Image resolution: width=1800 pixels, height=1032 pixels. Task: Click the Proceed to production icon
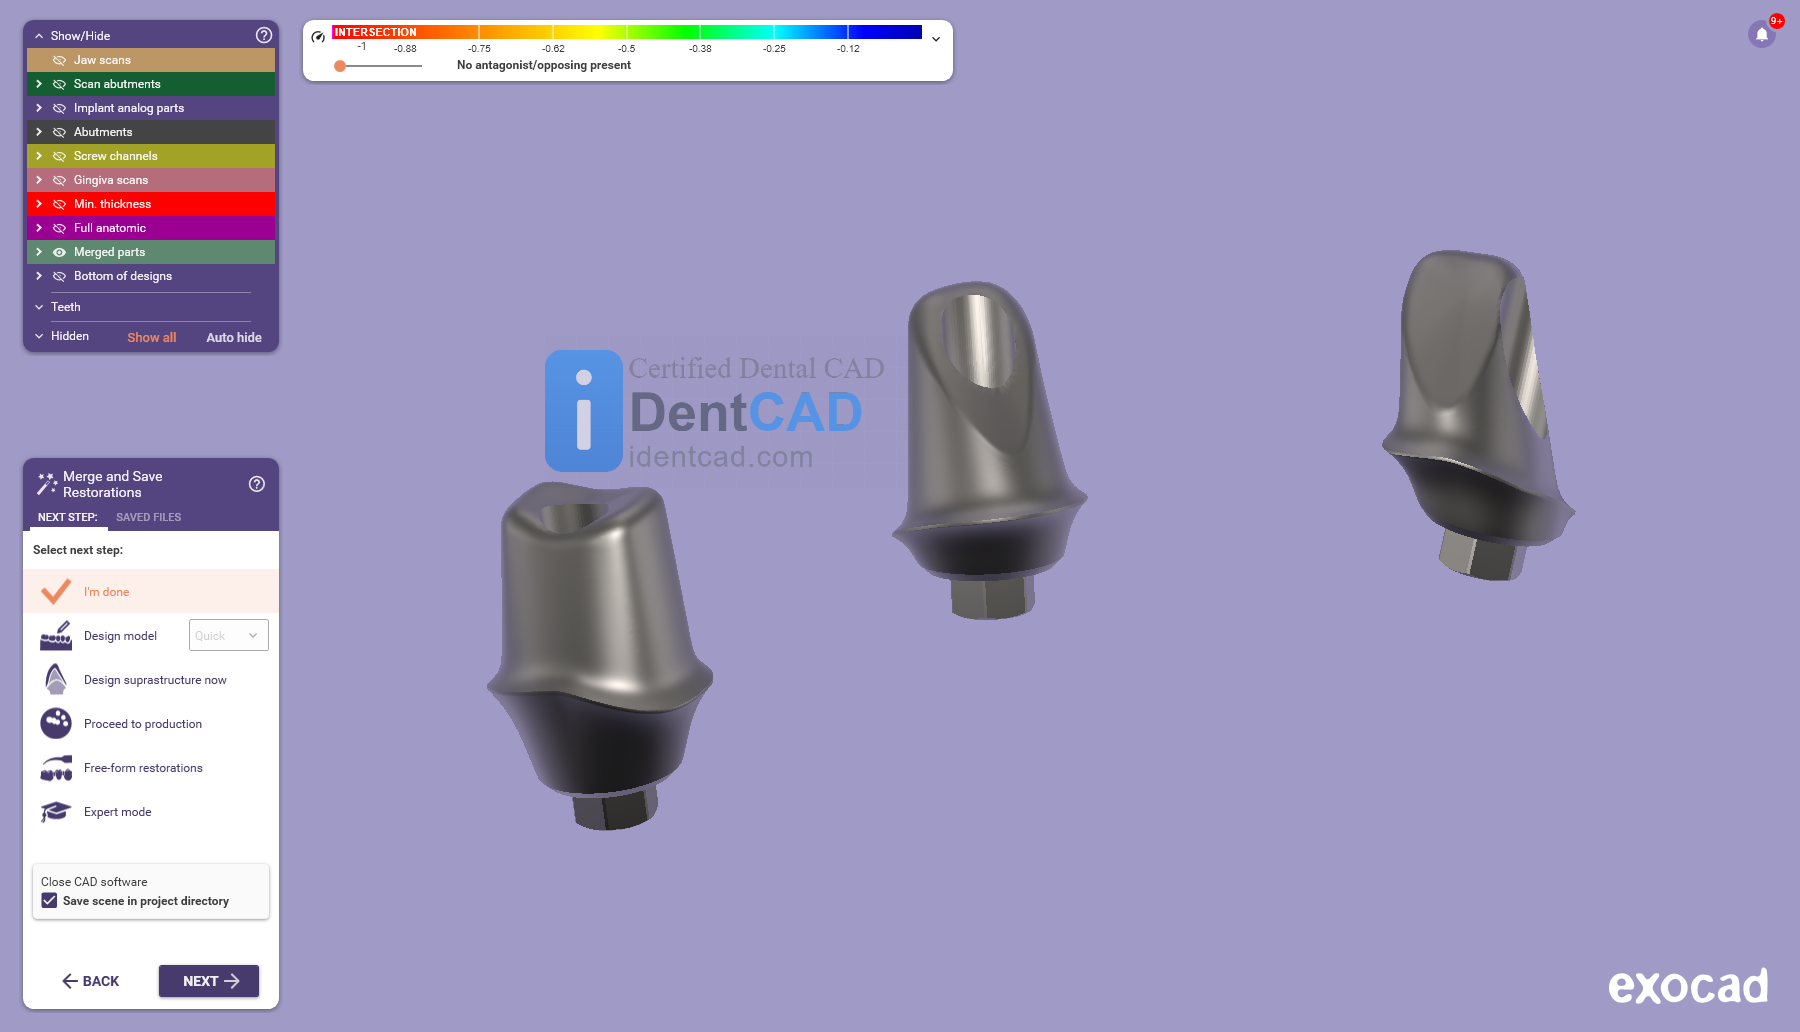[56, 723]
